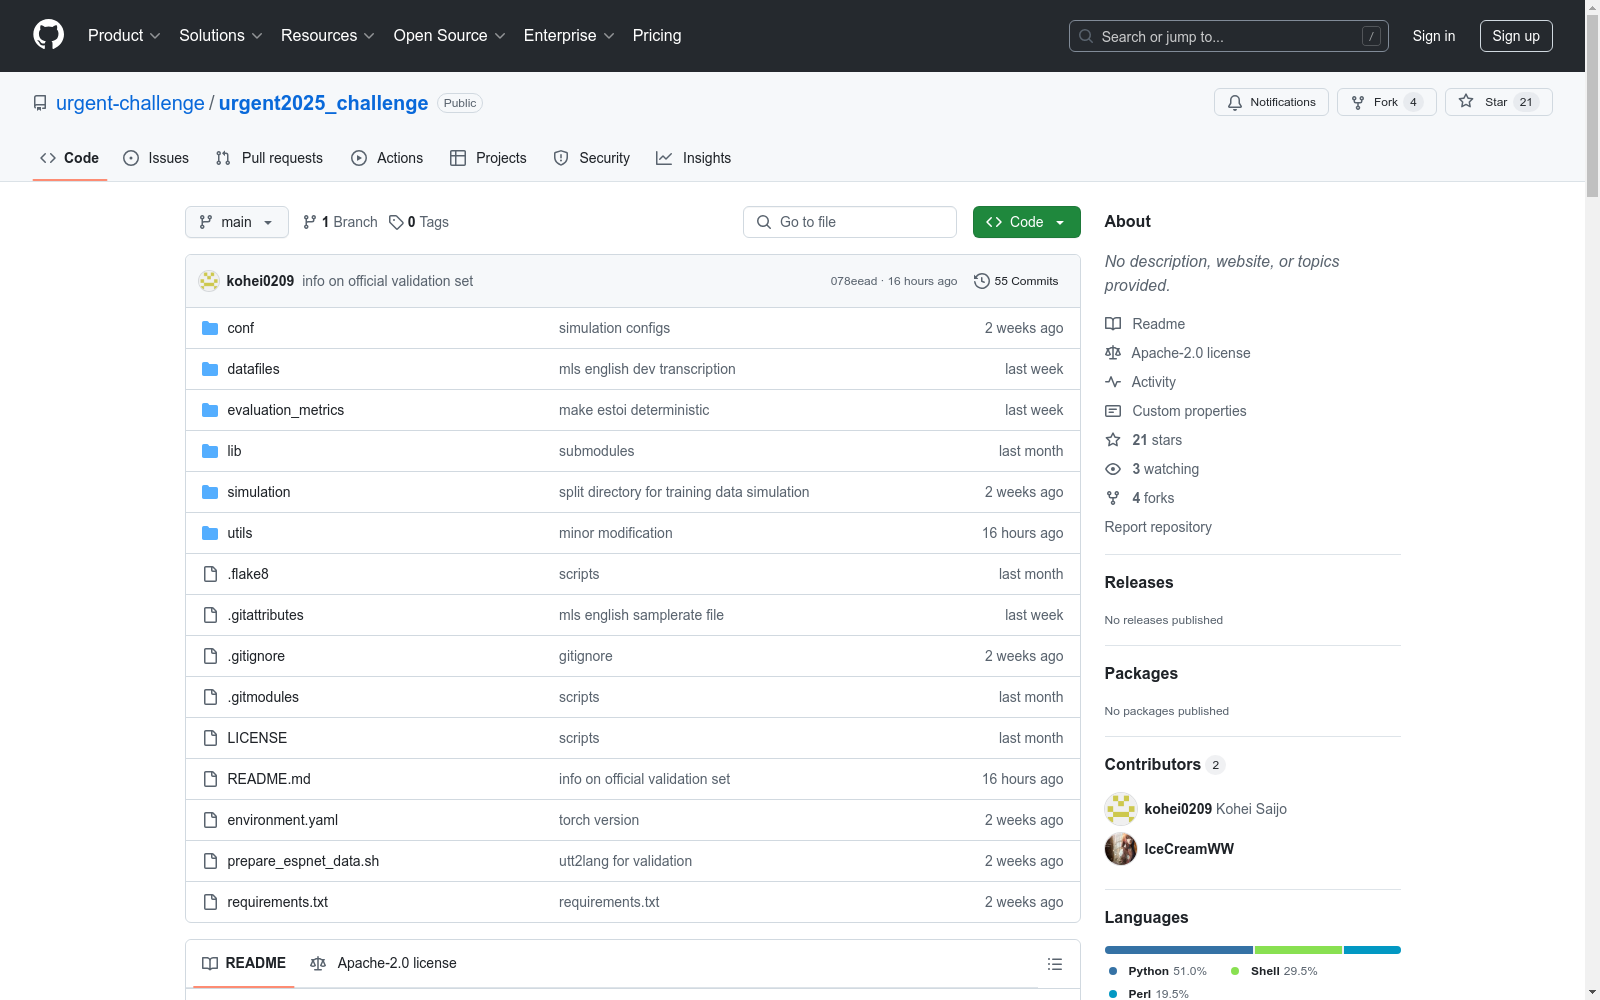View the 55 Commits history

coord(1016,281)
